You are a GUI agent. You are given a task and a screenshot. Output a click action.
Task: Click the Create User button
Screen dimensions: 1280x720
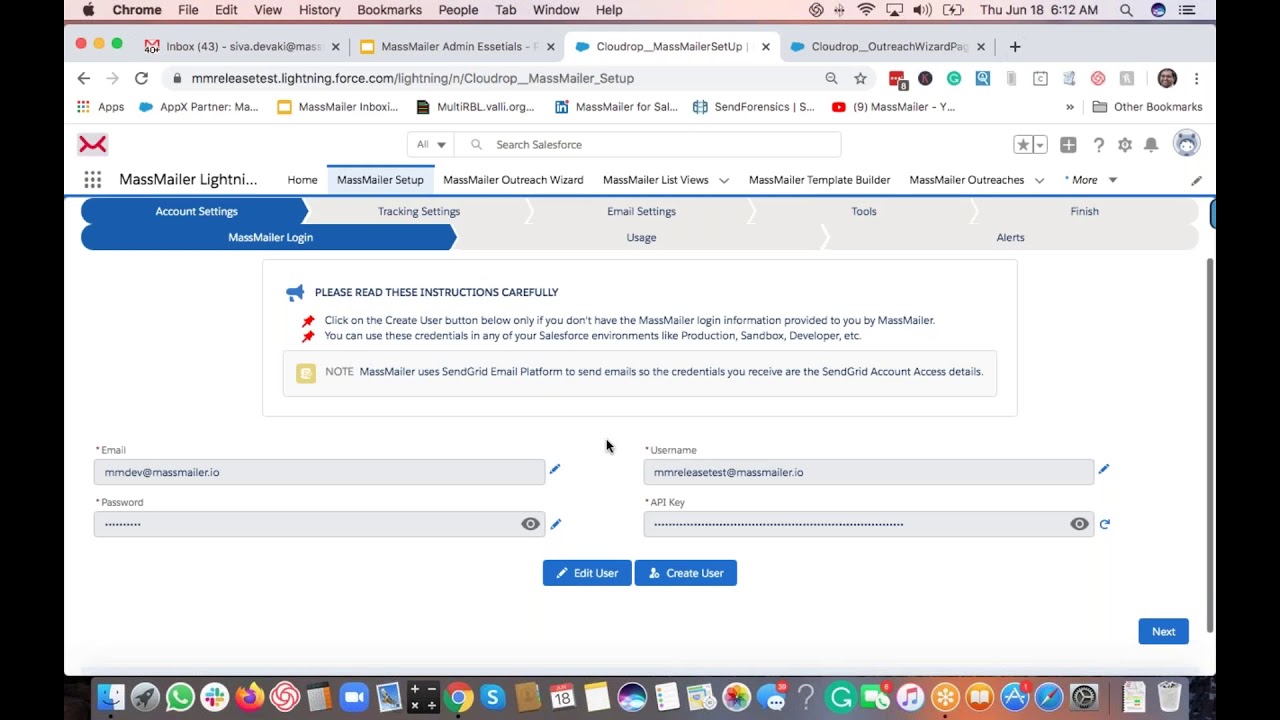[685, 573]
